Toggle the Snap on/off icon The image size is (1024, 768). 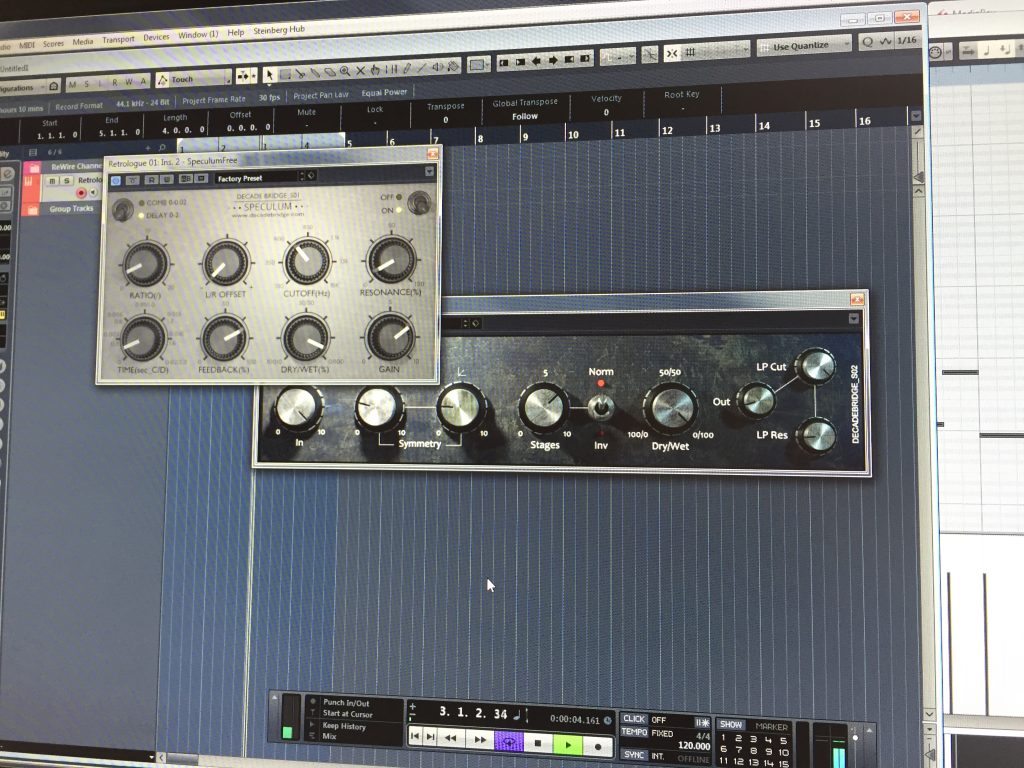point(672,54)
